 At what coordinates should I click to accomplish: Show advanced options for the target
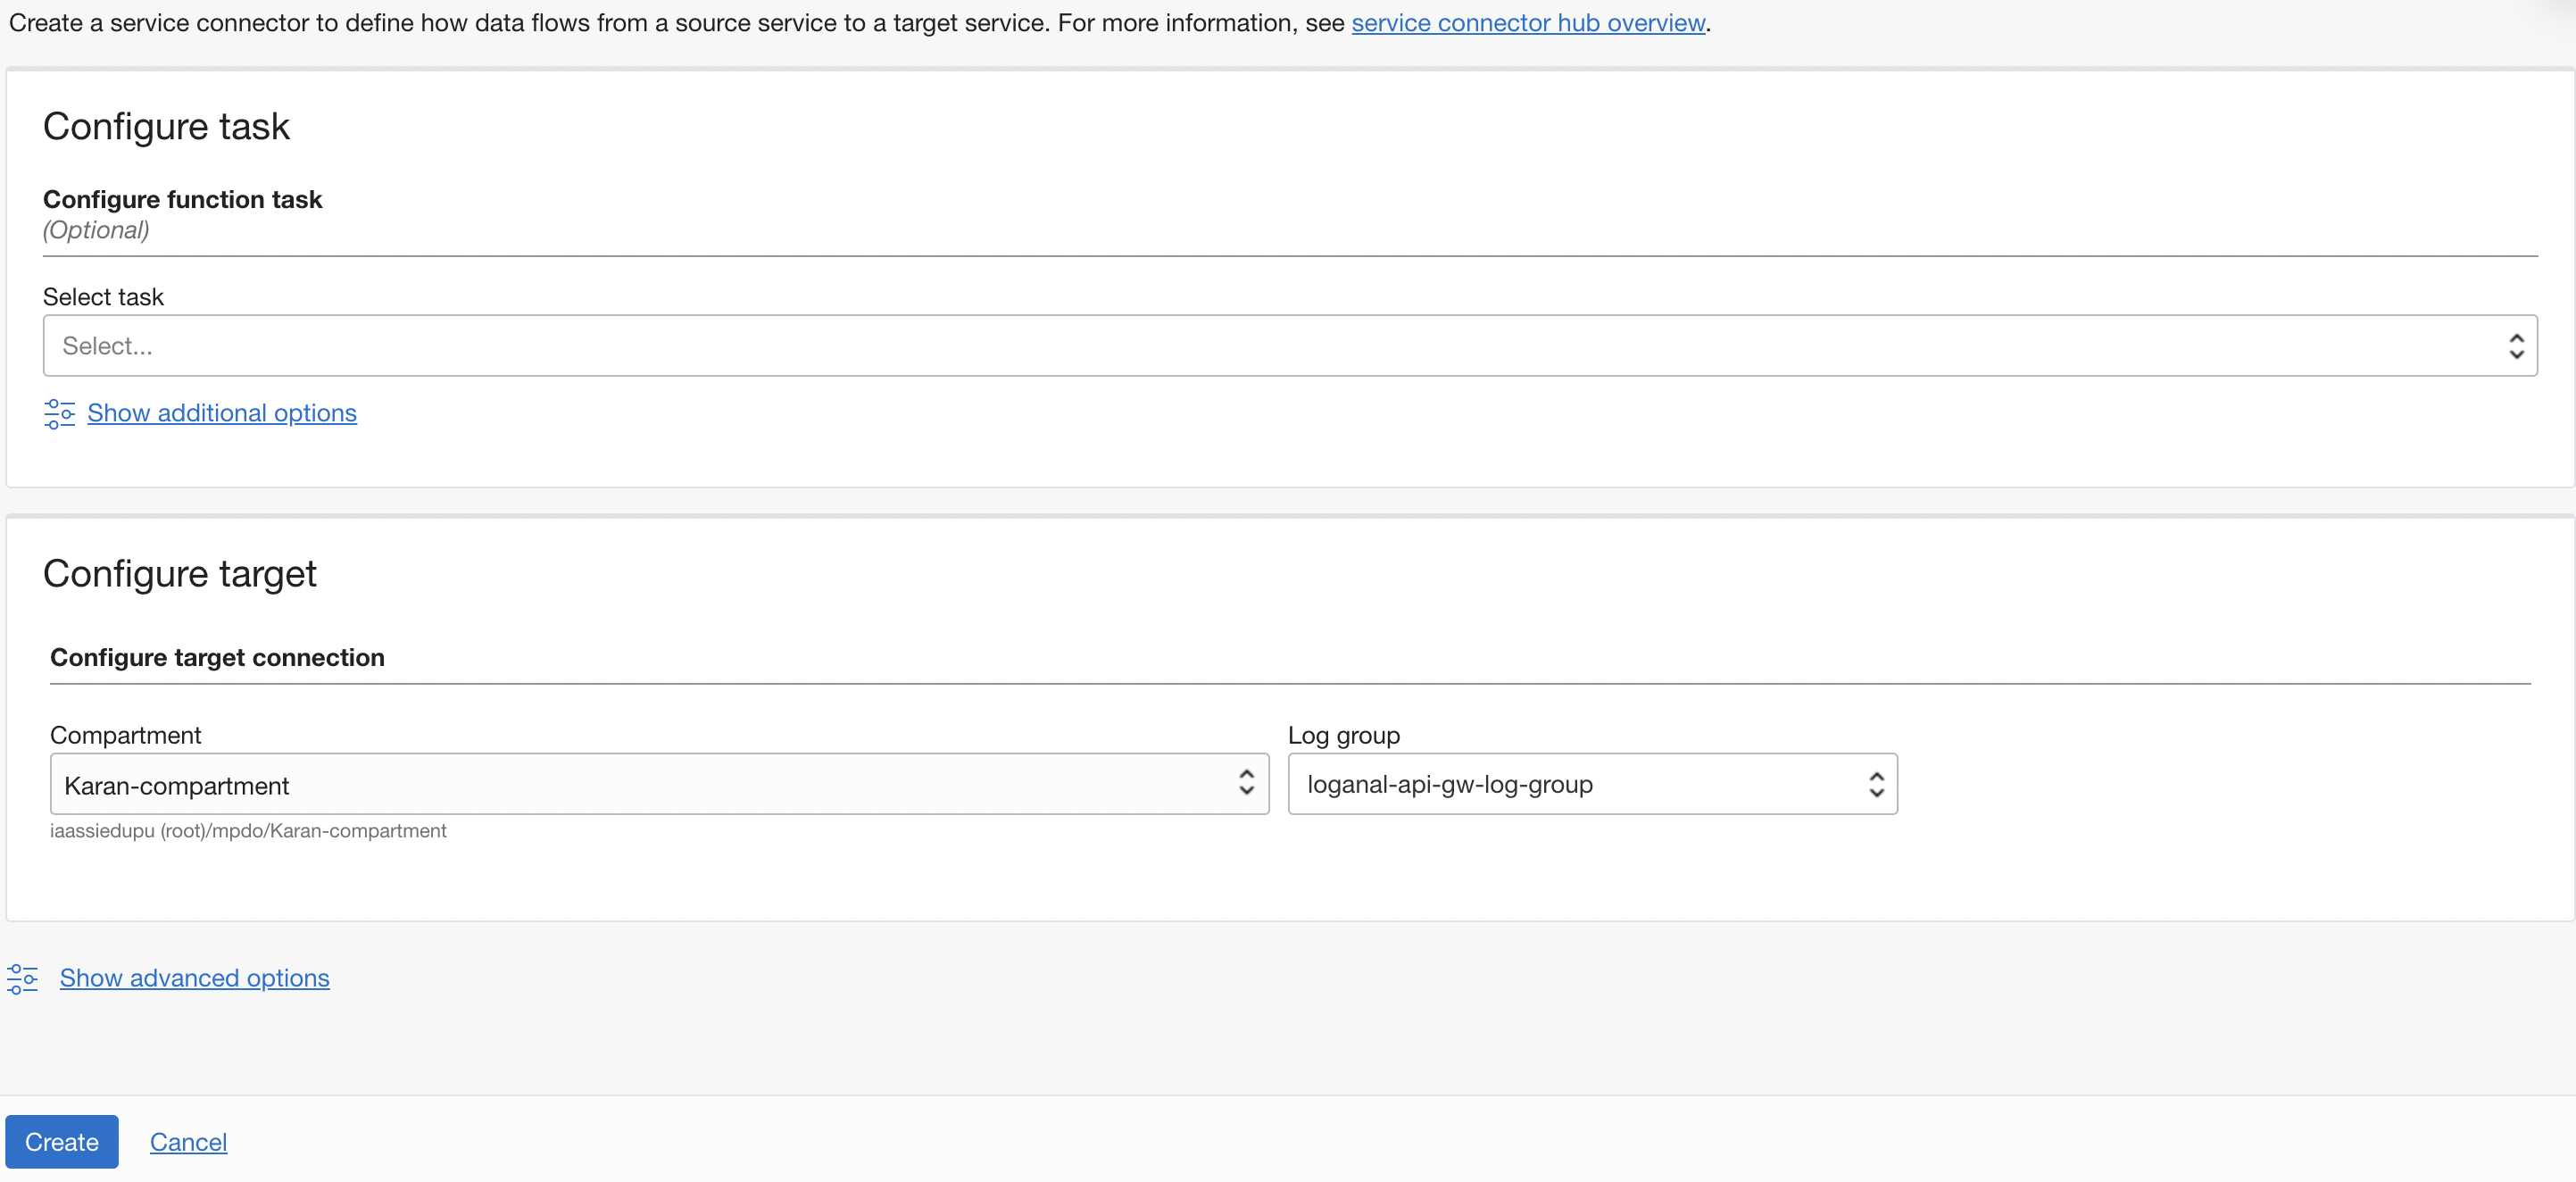point(194,978)
